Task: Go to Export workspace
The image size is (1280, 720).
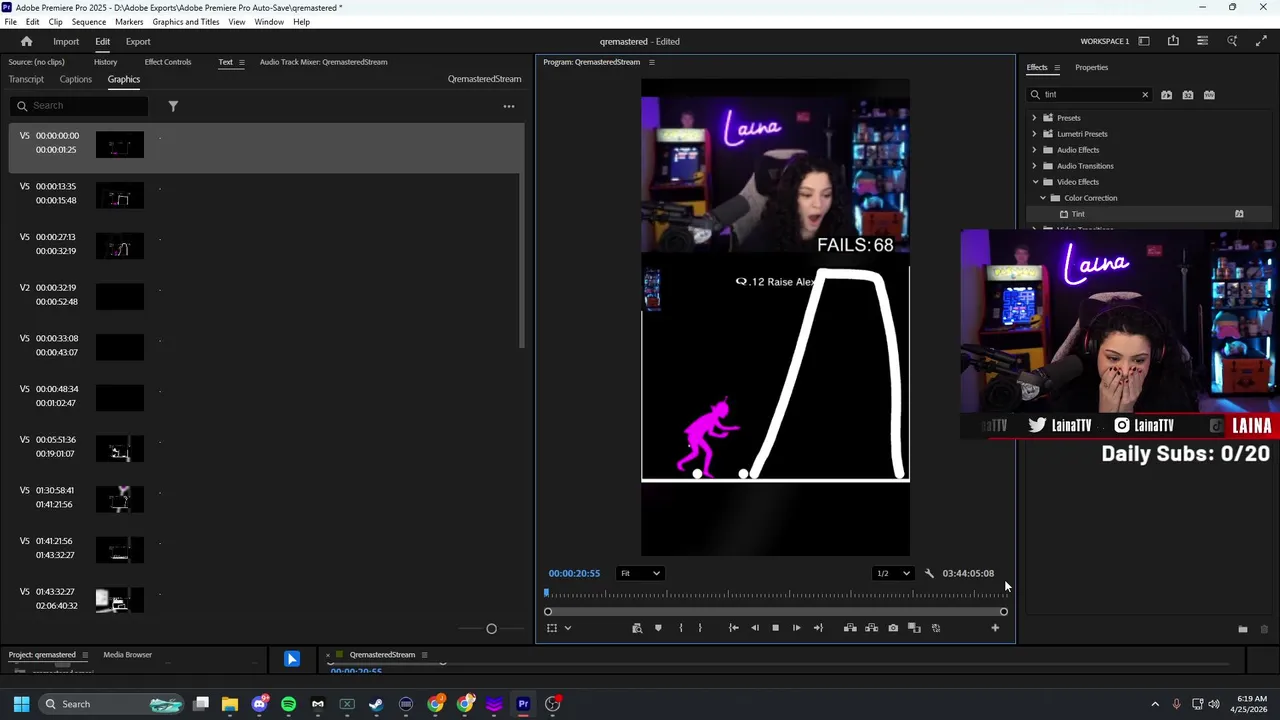Action: [138, 42]
